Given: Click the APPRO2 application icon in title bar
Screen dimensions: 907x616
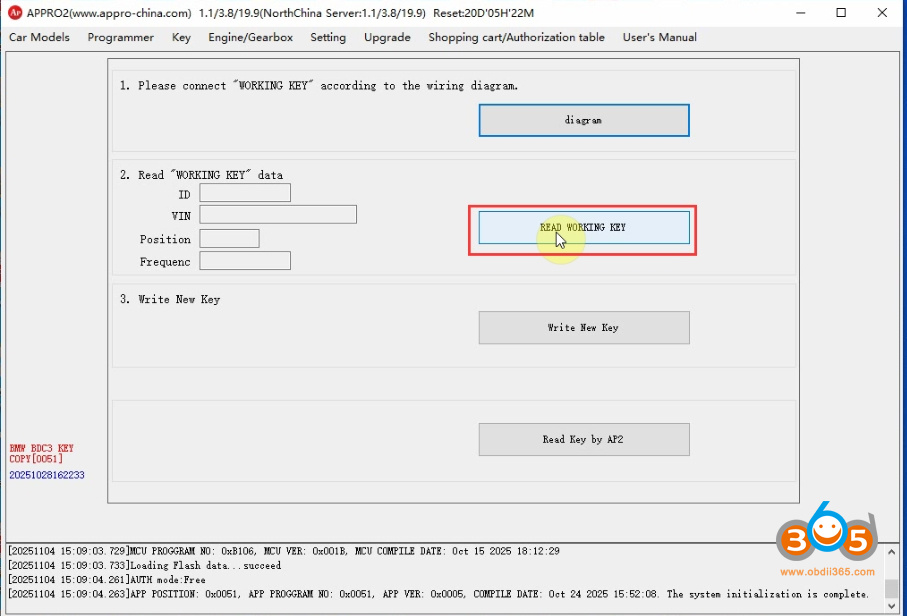Looking at the screenshot, I should click(14, 13).
